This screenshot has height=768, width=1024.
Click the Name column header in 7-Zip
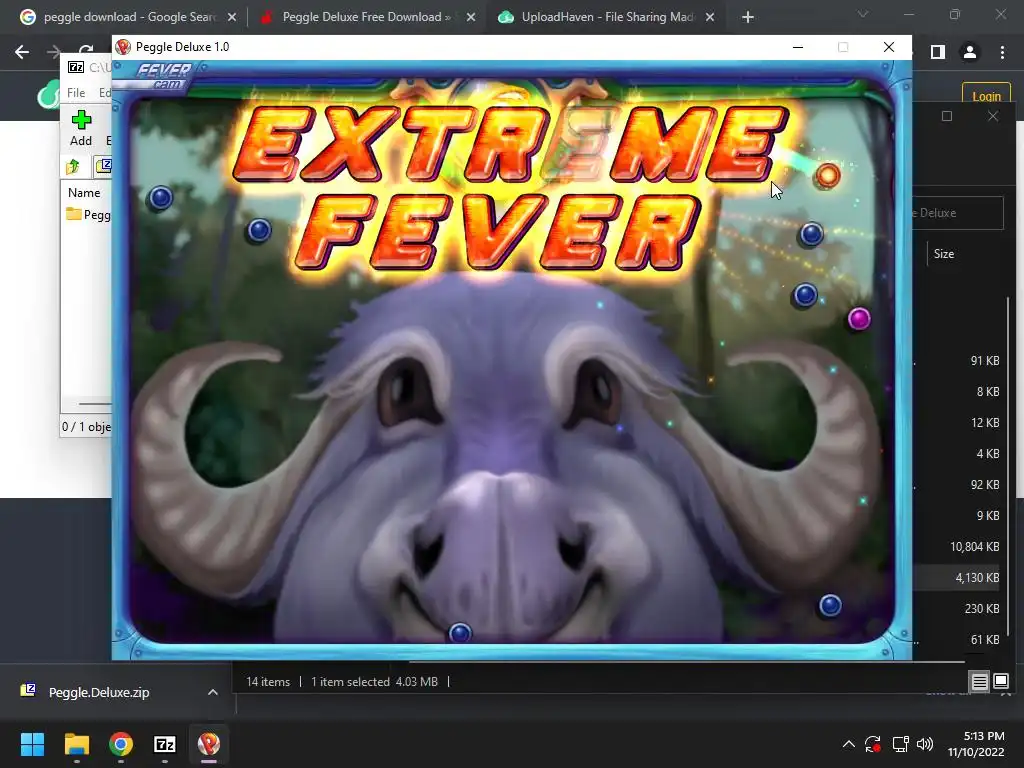click(x=84, y=193)
